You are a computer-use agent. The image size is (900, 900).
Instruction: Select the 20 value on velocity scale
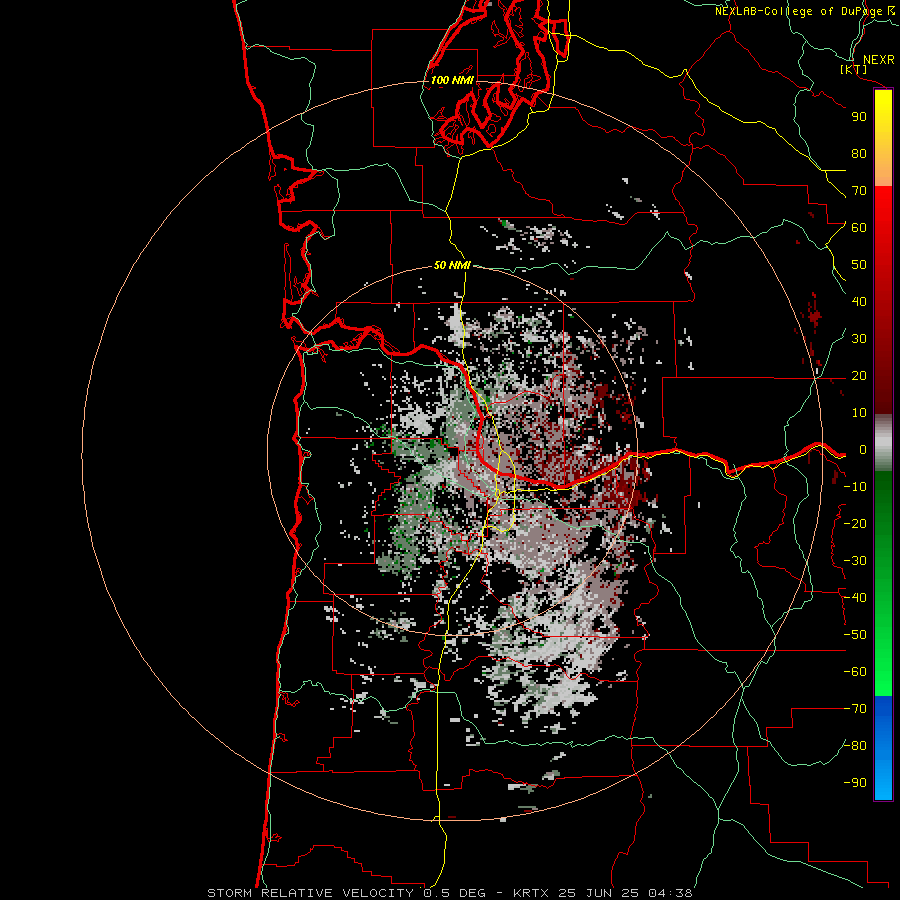coord(859,376)
